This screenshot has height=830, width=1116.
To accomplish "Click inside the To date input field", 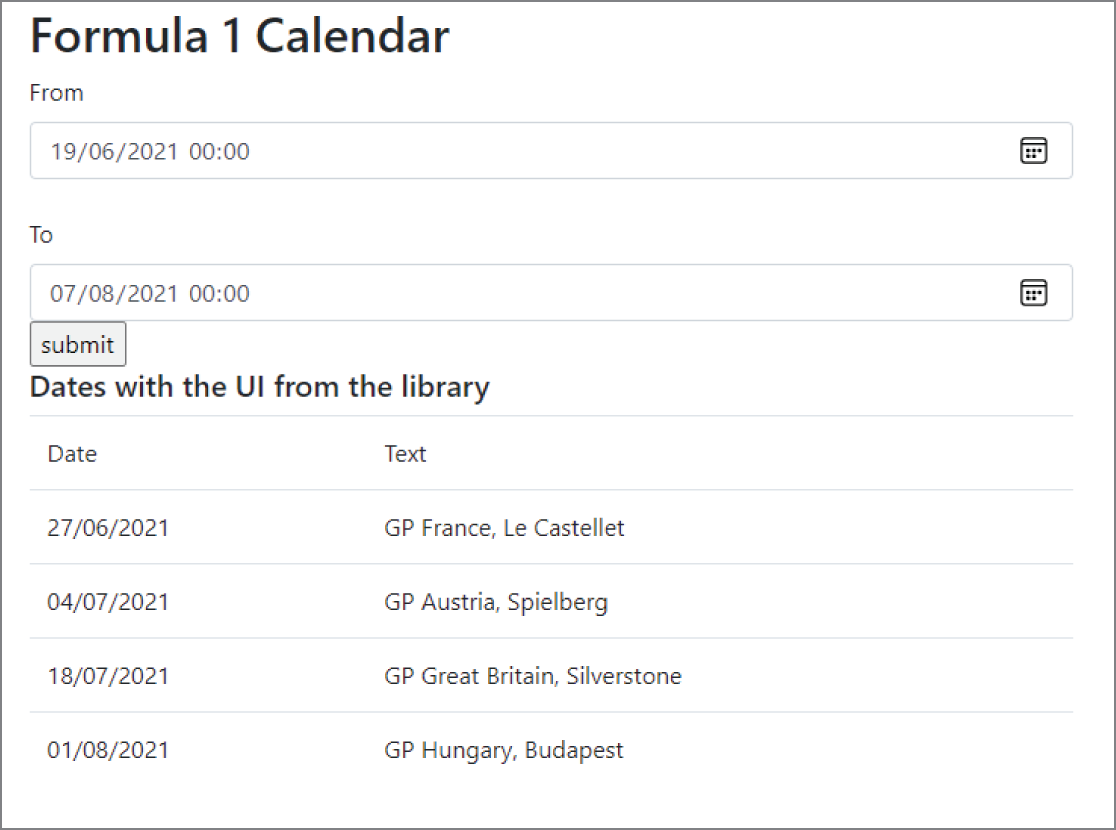I will tap(500, 292).
